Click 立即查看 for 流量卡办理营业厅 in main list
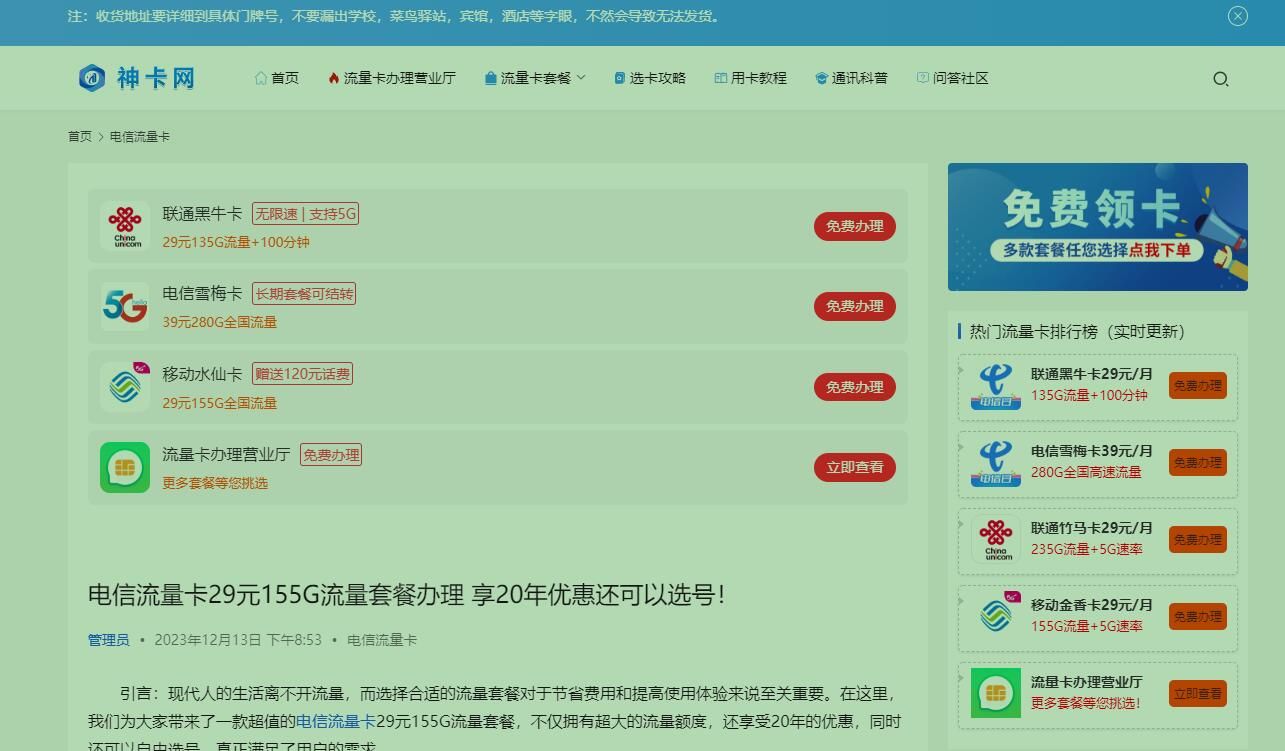This screenshot has width=1285, height=751. coord(854,467)
